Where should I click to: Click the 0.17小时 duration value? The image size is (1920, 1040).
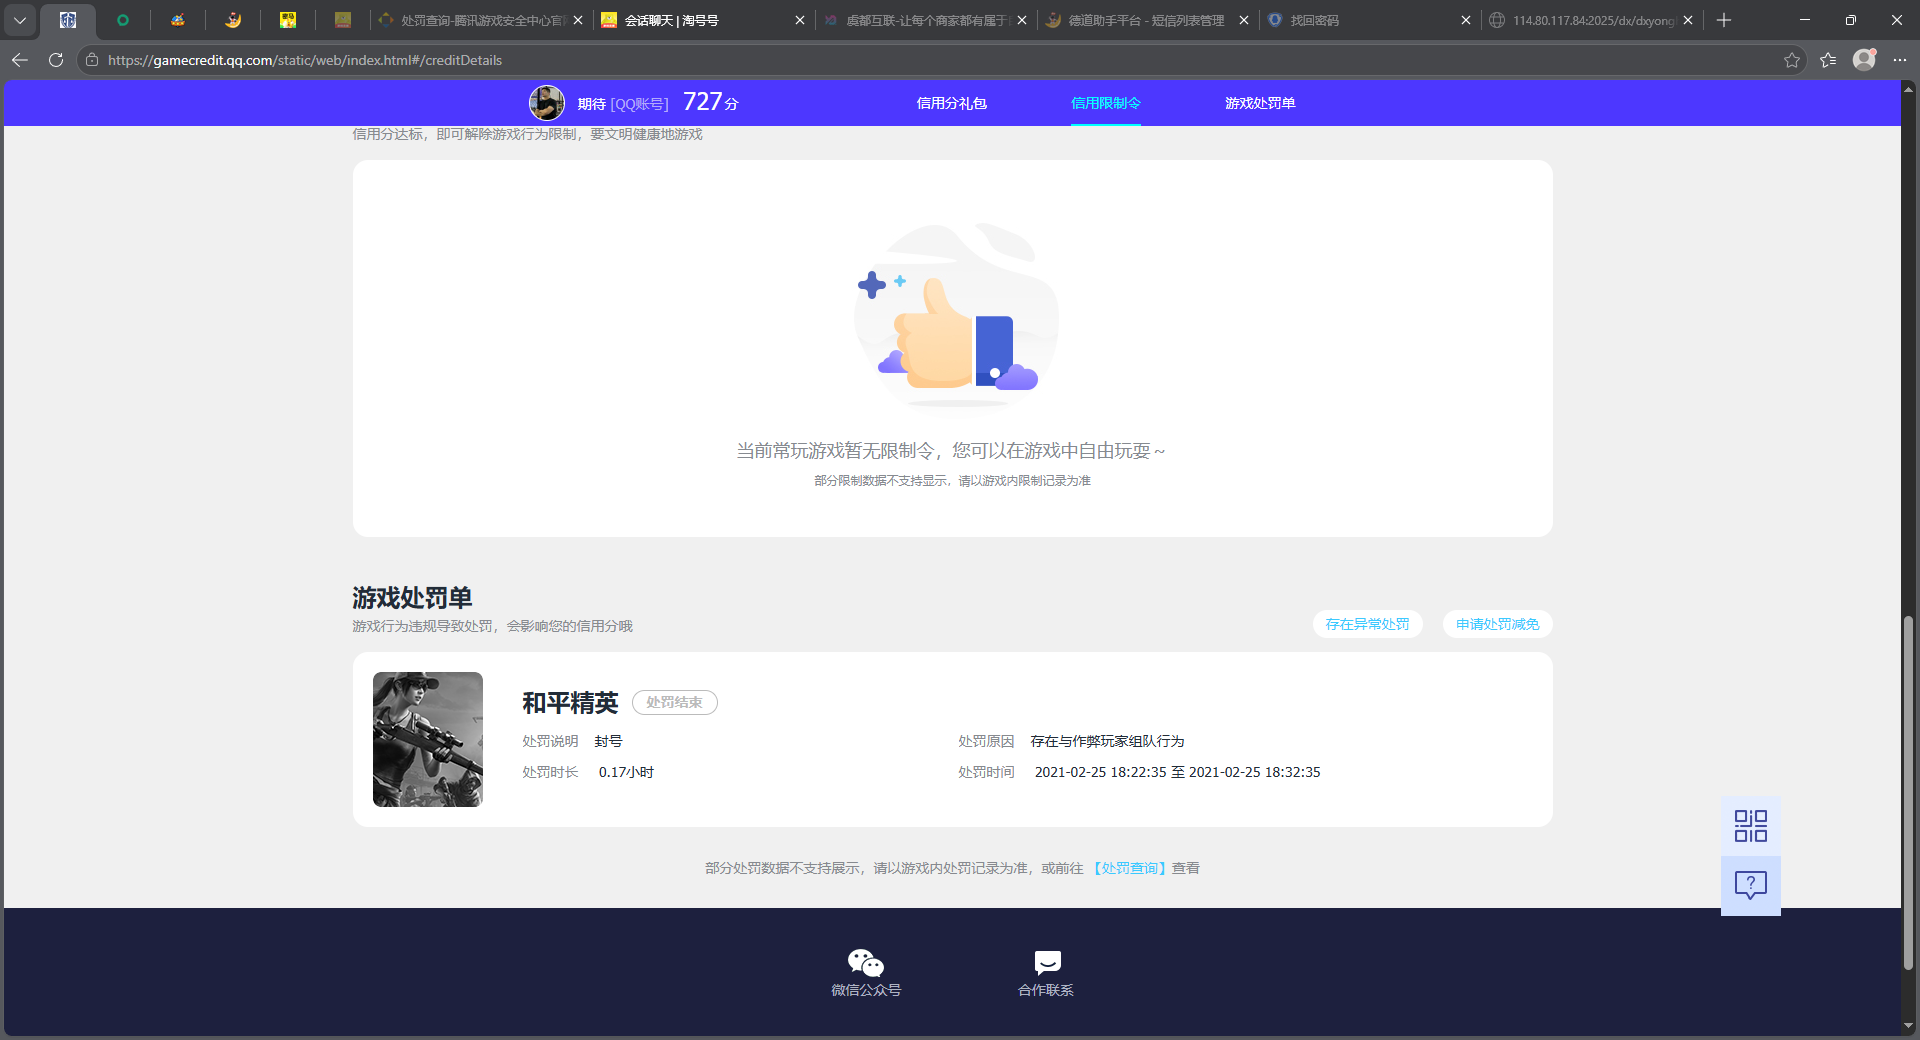pos(626,772)
